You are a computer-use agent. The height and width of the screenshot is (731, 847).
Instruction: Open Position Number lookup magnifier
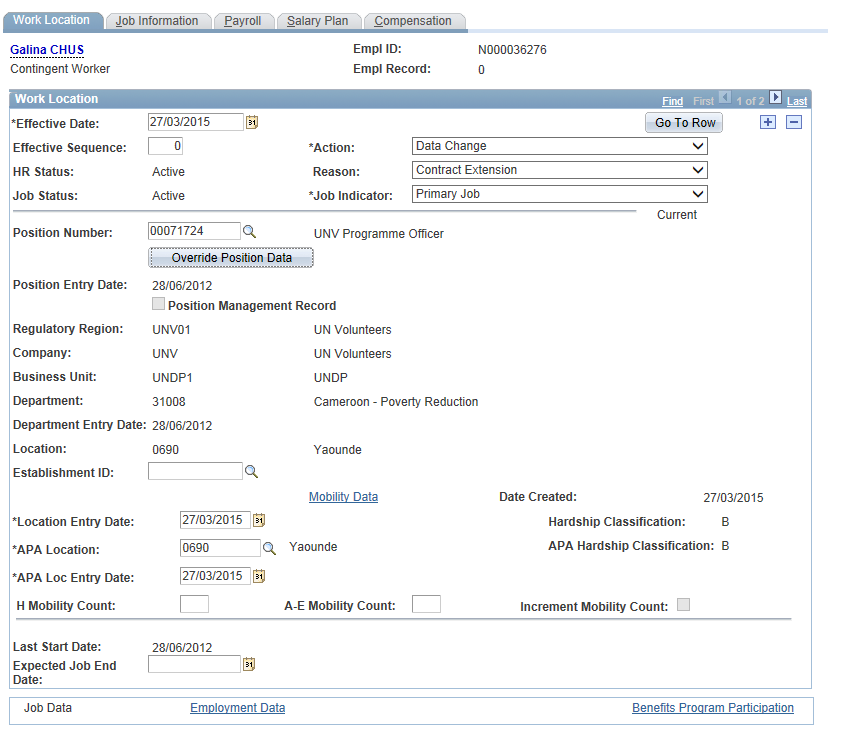click(249, 232)
